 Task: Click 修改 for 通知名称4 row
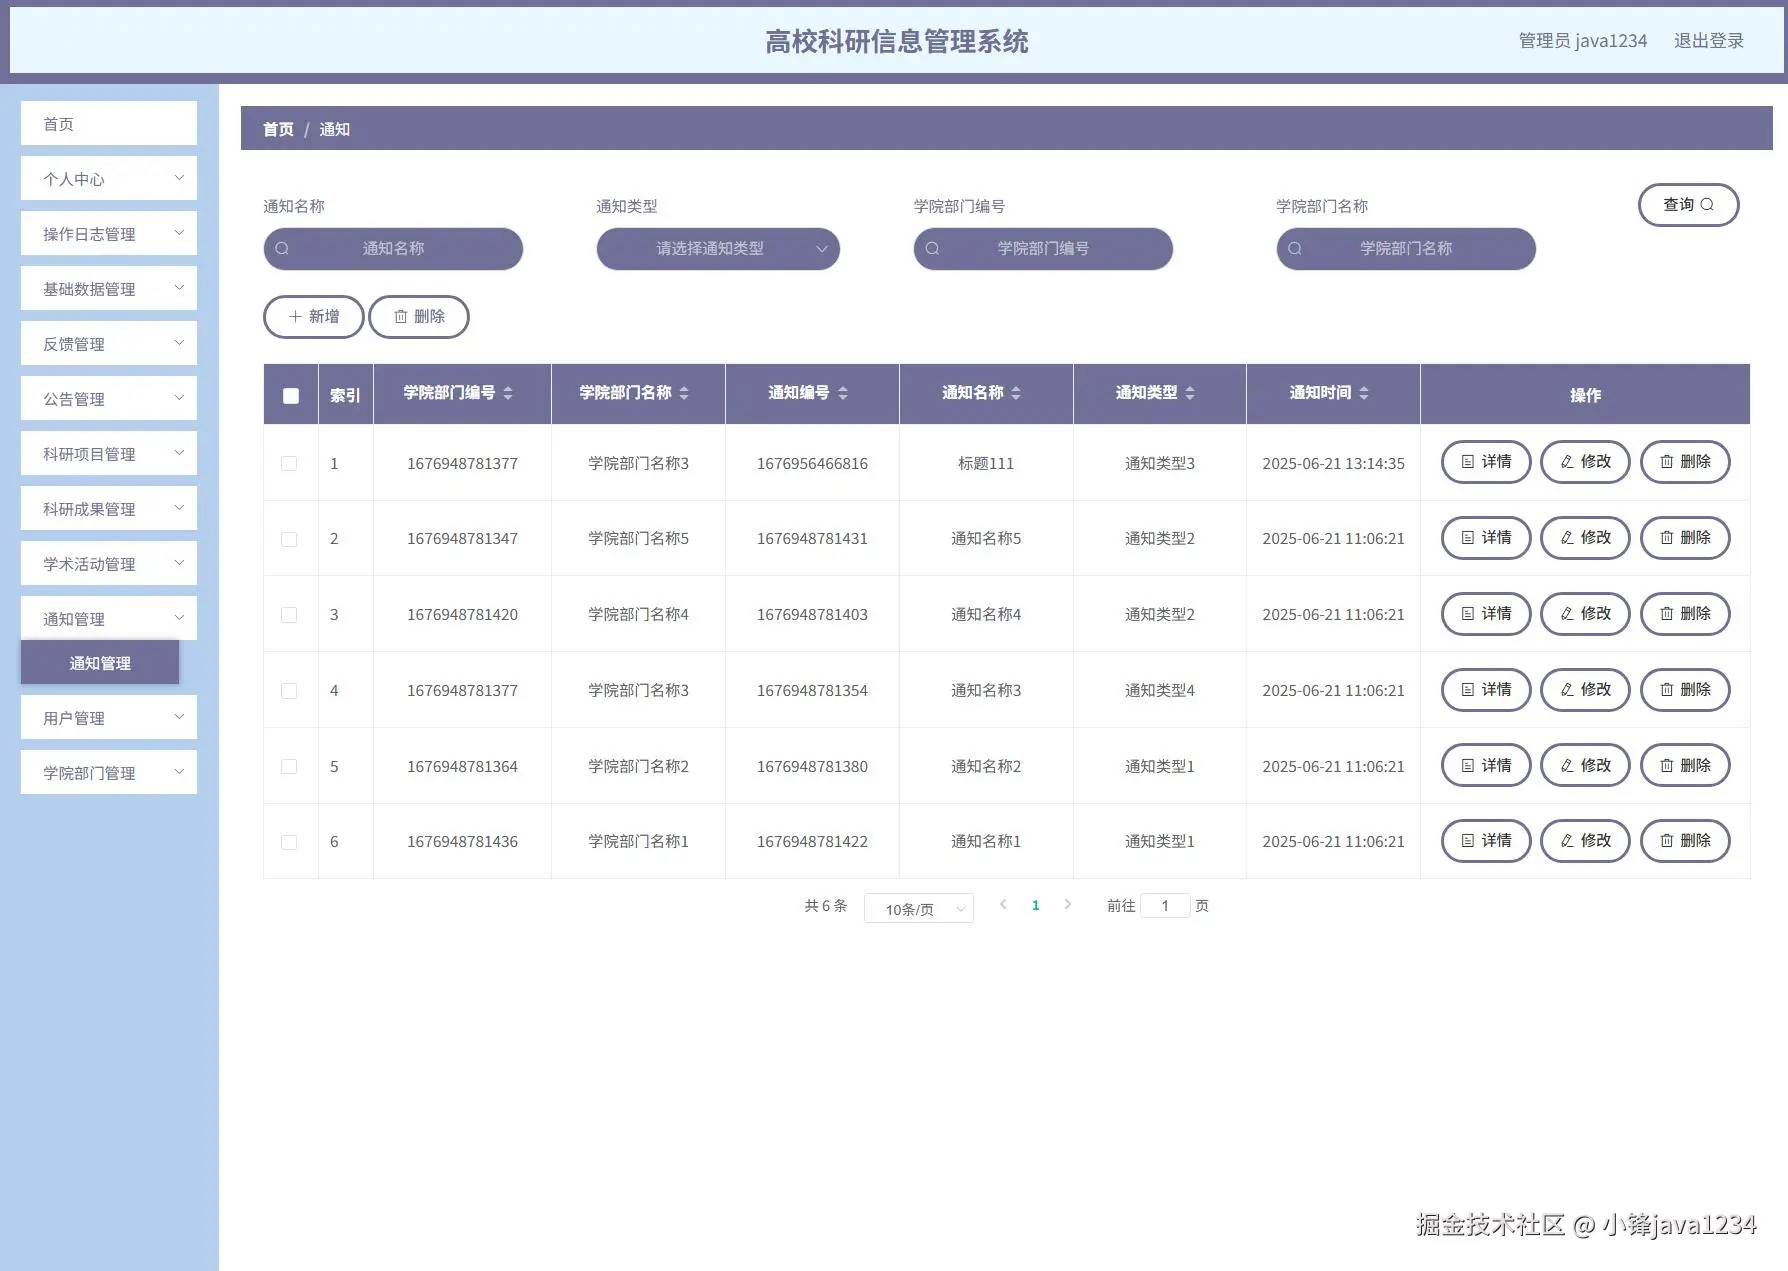(x=1585, y=614)
